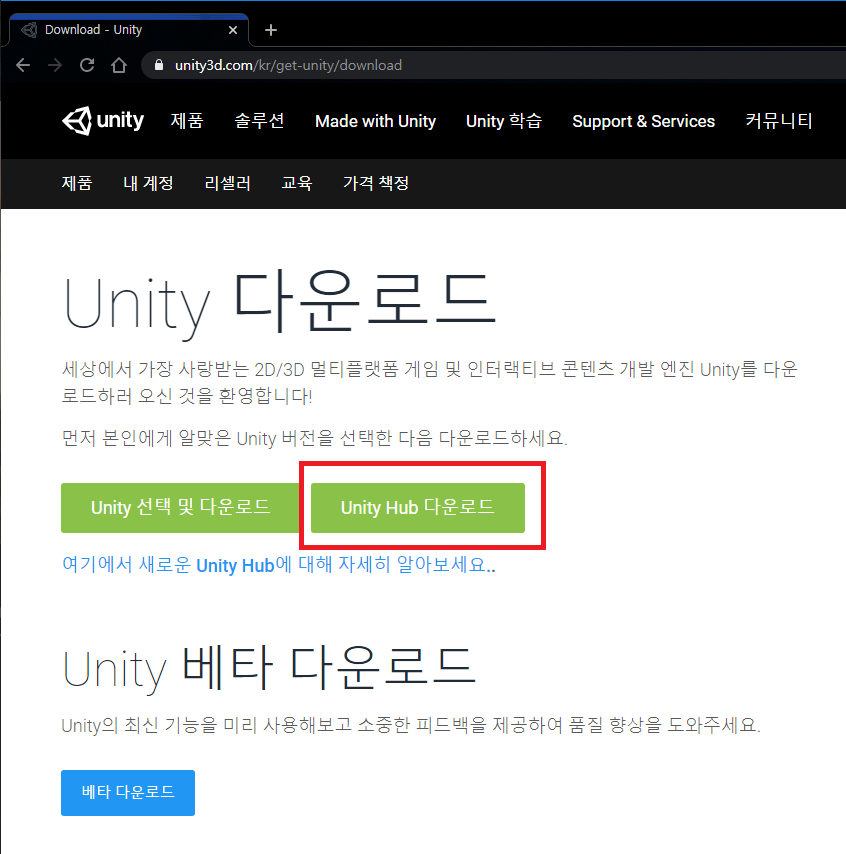Open the 커뮤니티 menu
846x854 pixels.
tap(779, 121)
